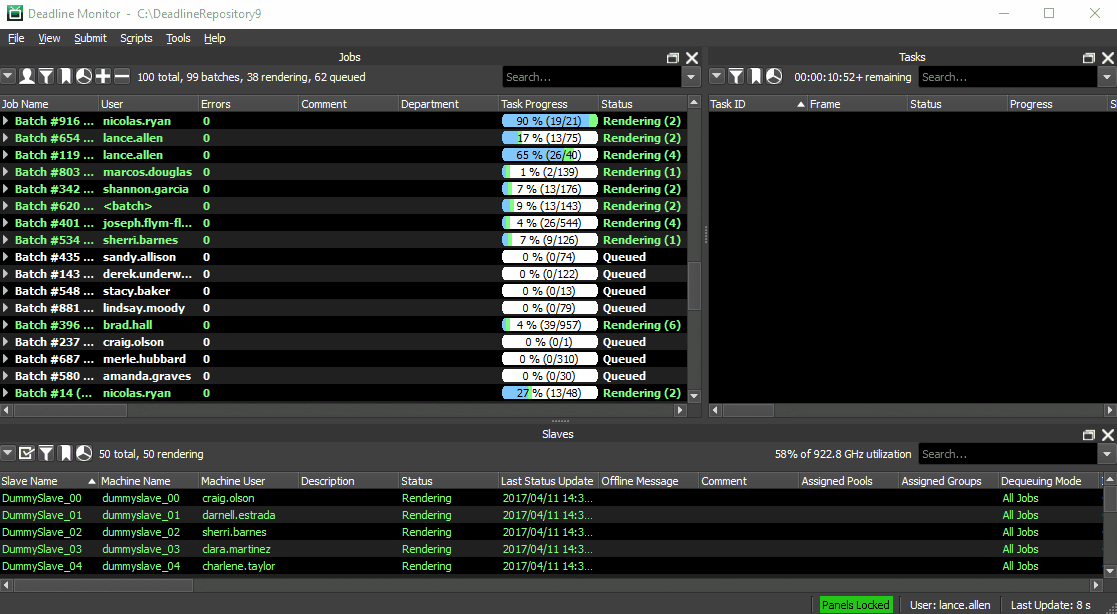The image size is (1117, 614).
Task: Open the Tasks search history dropdown
Action: pos(1107,77)
